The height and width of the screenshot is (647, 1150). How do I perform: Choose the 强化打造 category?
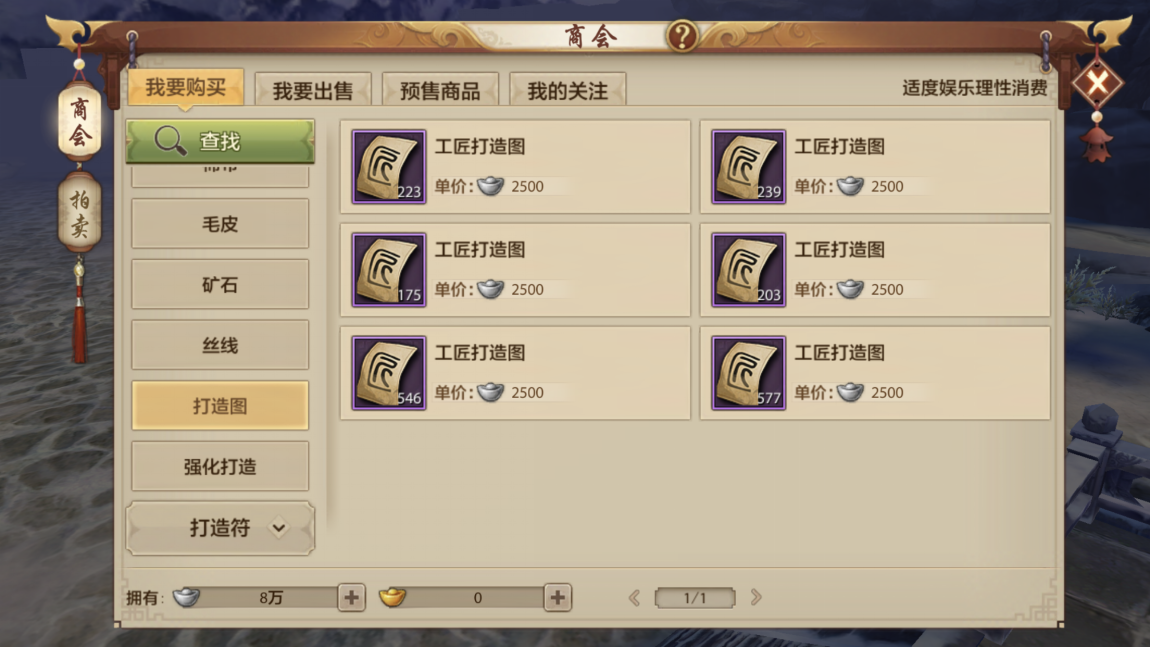tap(220, 467)
